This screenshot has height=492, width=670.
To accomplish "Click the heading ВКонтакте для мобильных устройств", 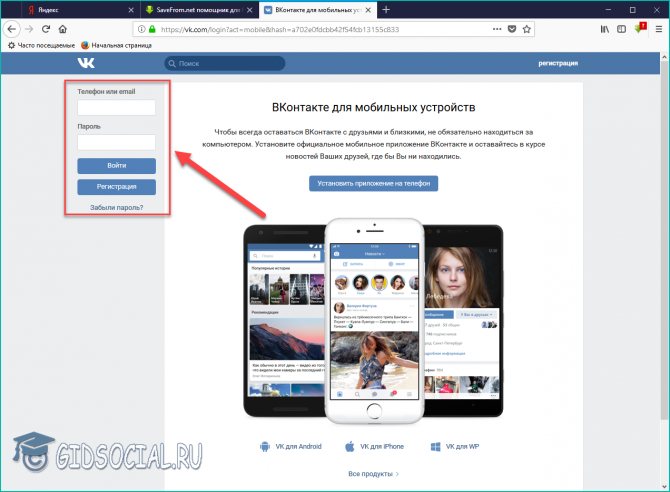I will tap(373, 107).
